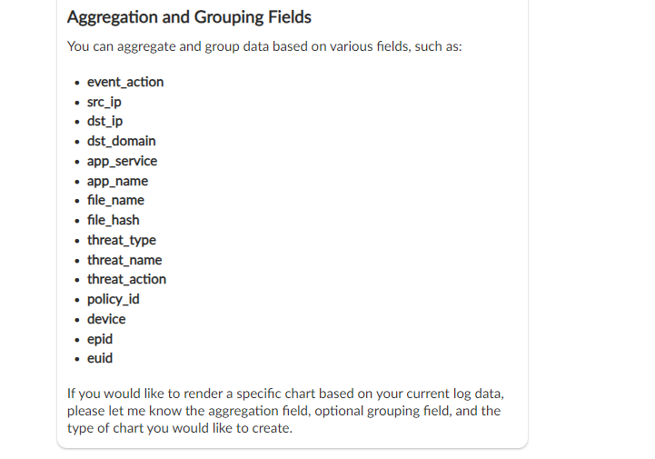
Task: Click the file_hash list item
Action: tap(113, 220)
